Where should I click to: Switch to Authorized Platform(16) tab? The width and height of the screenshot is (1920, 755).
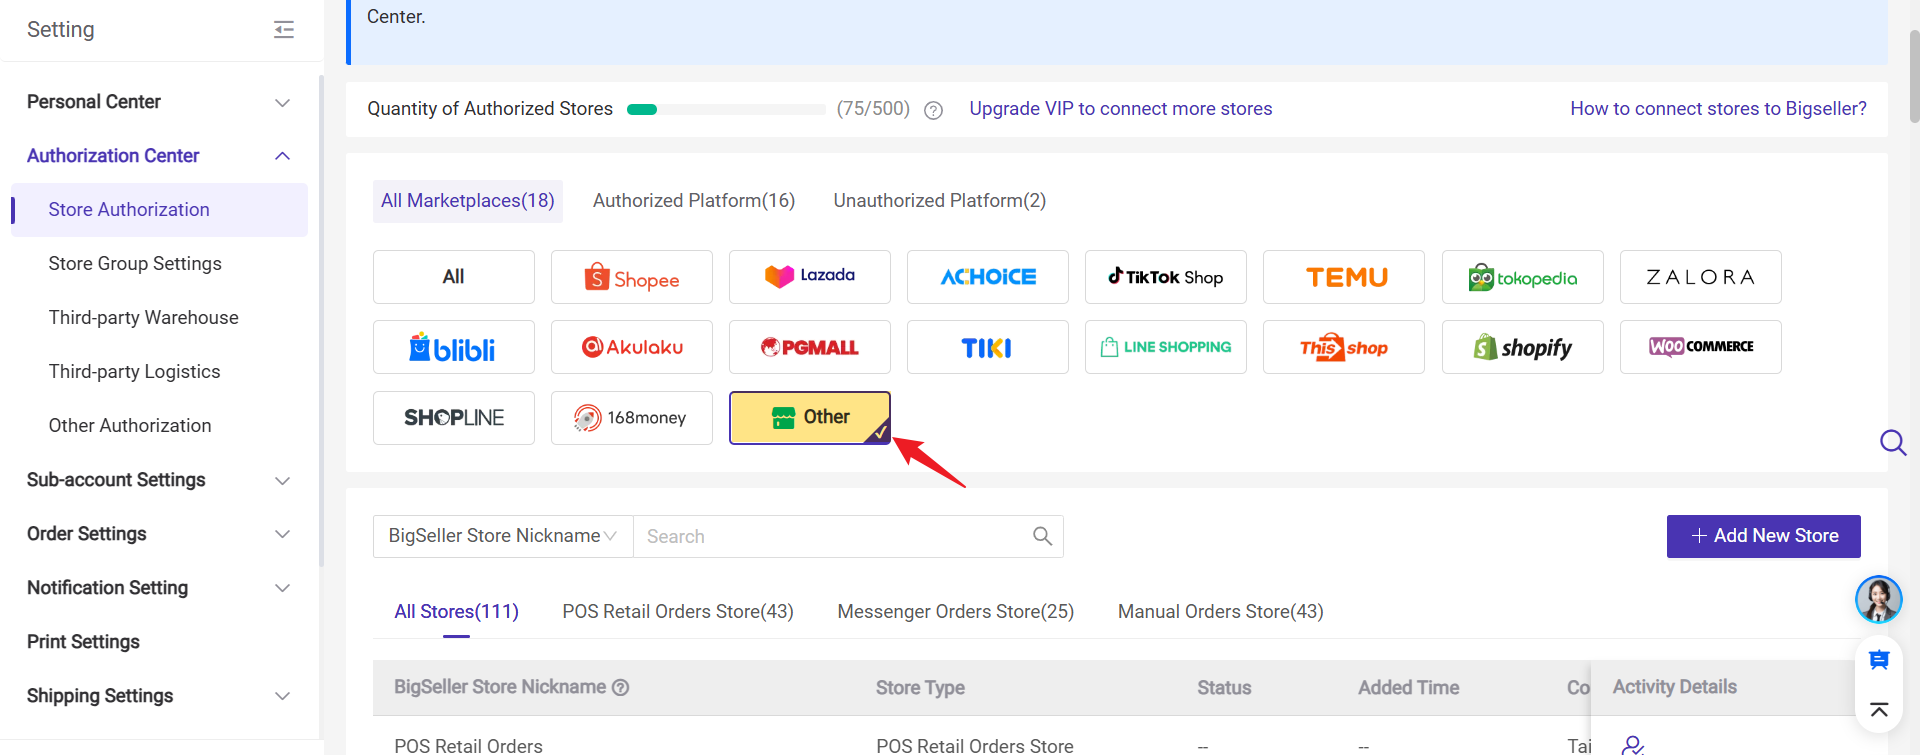pos(694,201)
